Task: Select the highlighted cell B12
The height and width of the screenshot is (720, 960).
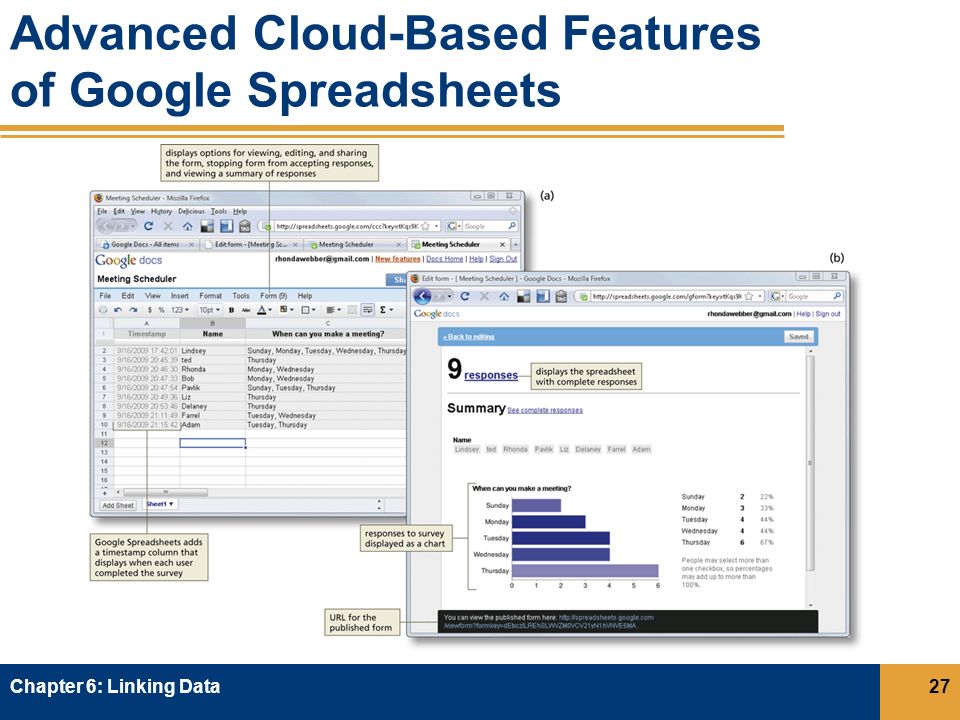Action: (212, 443)
